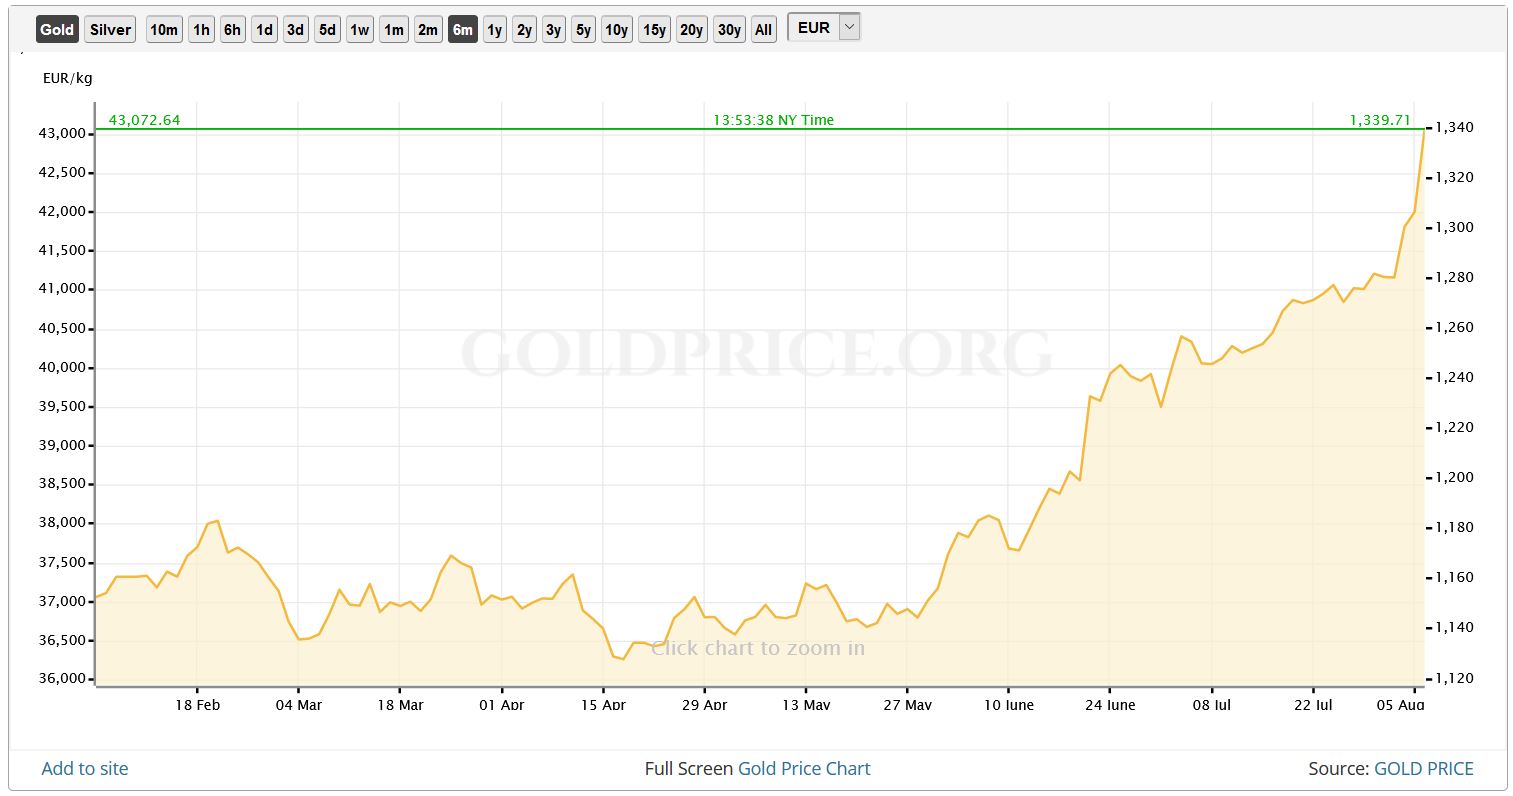1513x796 pixels.
Task: Choose the 3d time range
Action: coord(295,29)
